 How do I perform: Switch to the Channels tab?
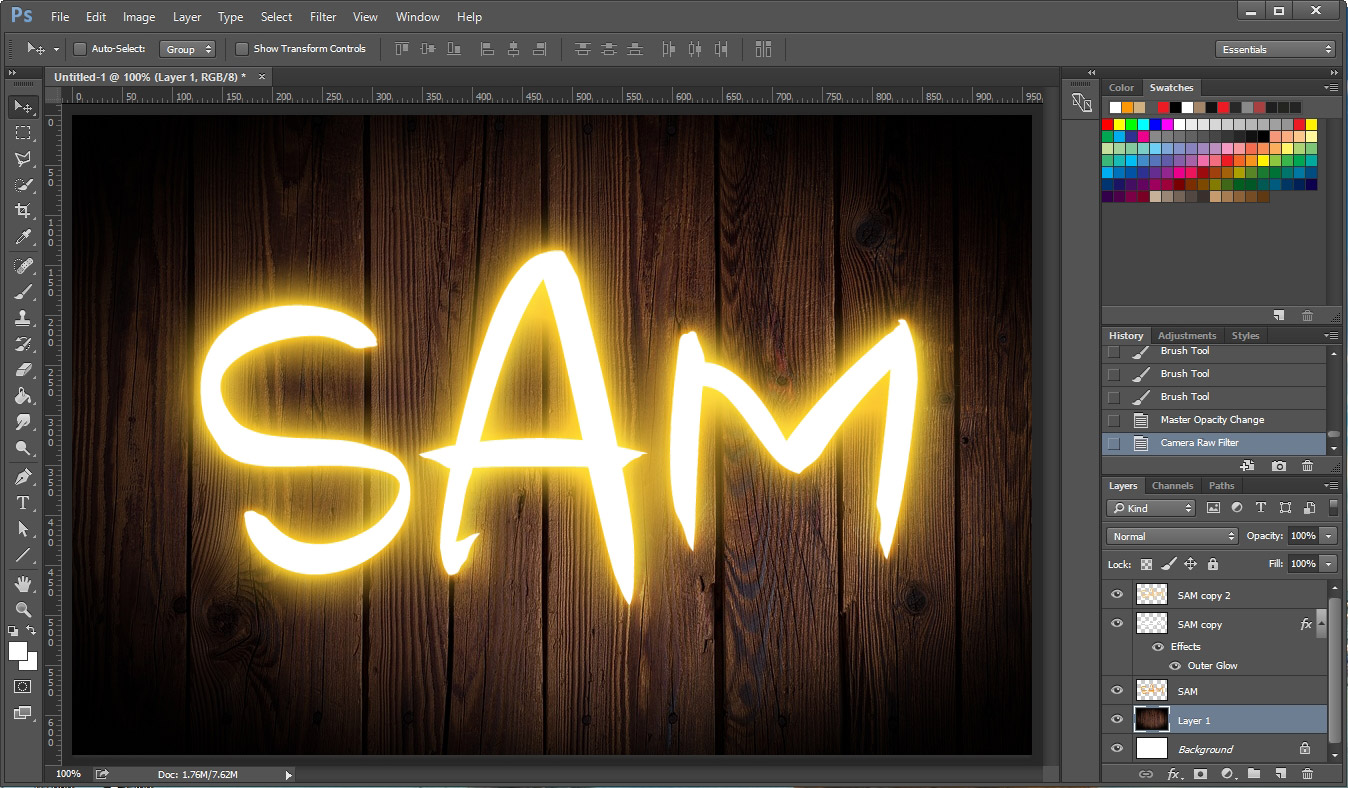pos(1172,486)
